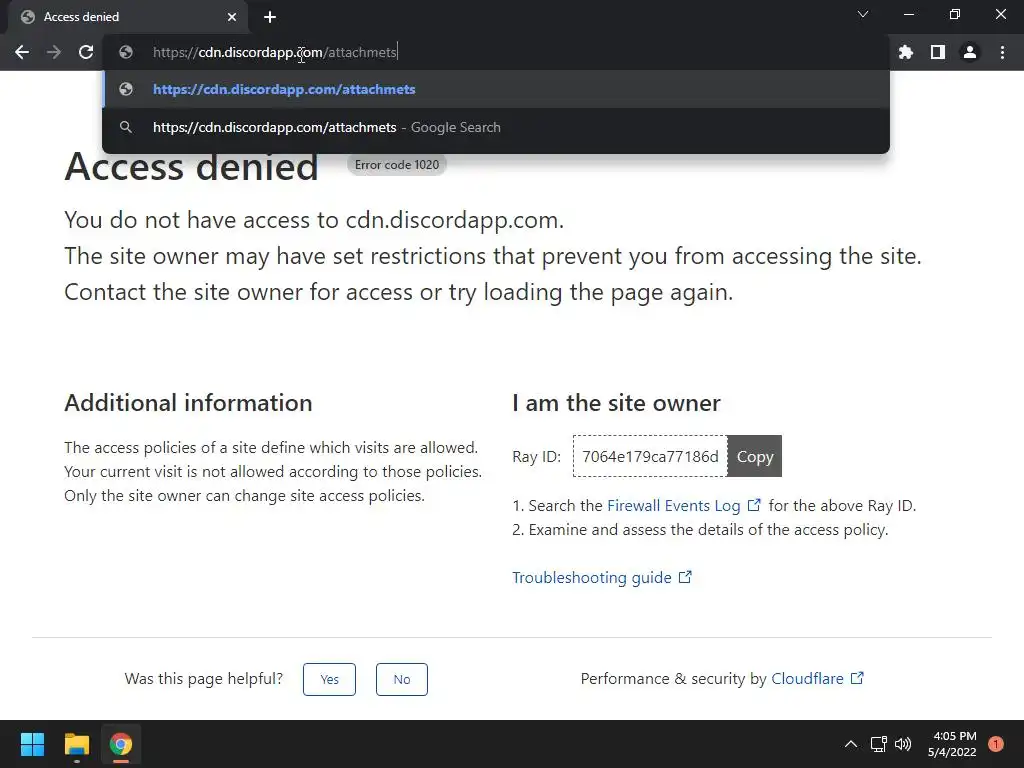Choose the Google Search suggestion row

point(496,127)
